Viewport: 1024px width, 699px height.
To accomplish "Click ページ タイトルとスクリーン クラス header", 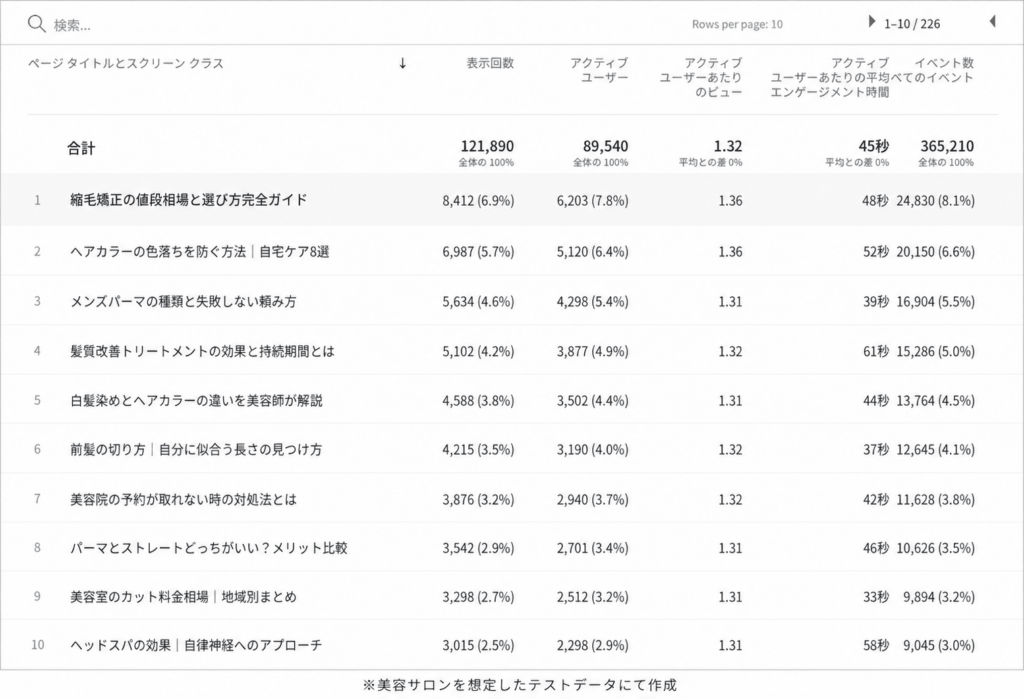I will [x=125, y=63].
